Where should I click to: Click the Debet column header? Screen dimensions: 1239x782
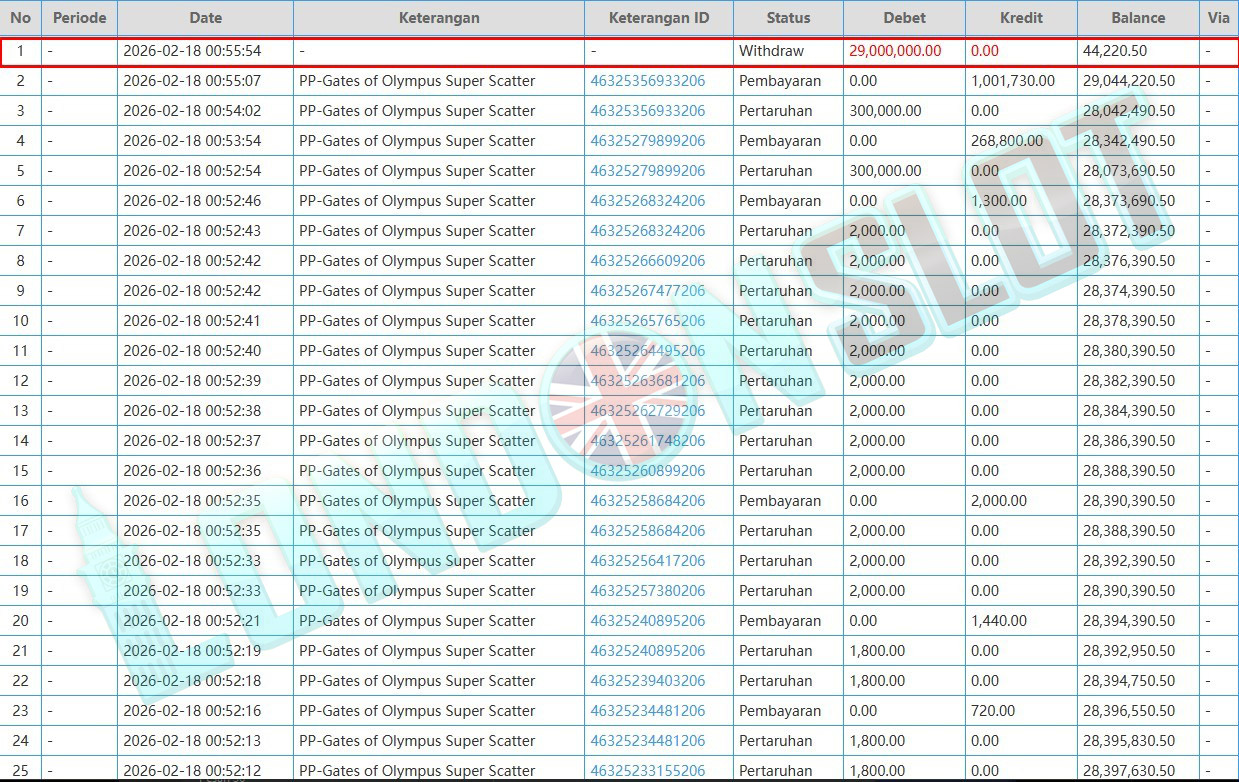coord(904,18)
